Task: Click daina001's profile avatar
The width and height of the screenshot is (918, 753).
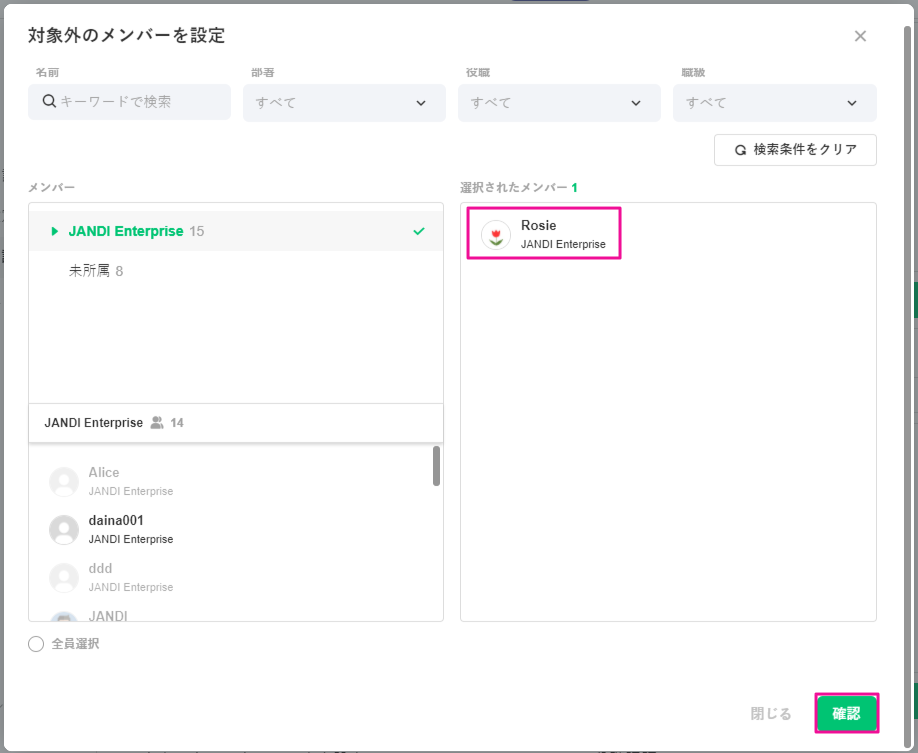Action: [x=64, y=530]
